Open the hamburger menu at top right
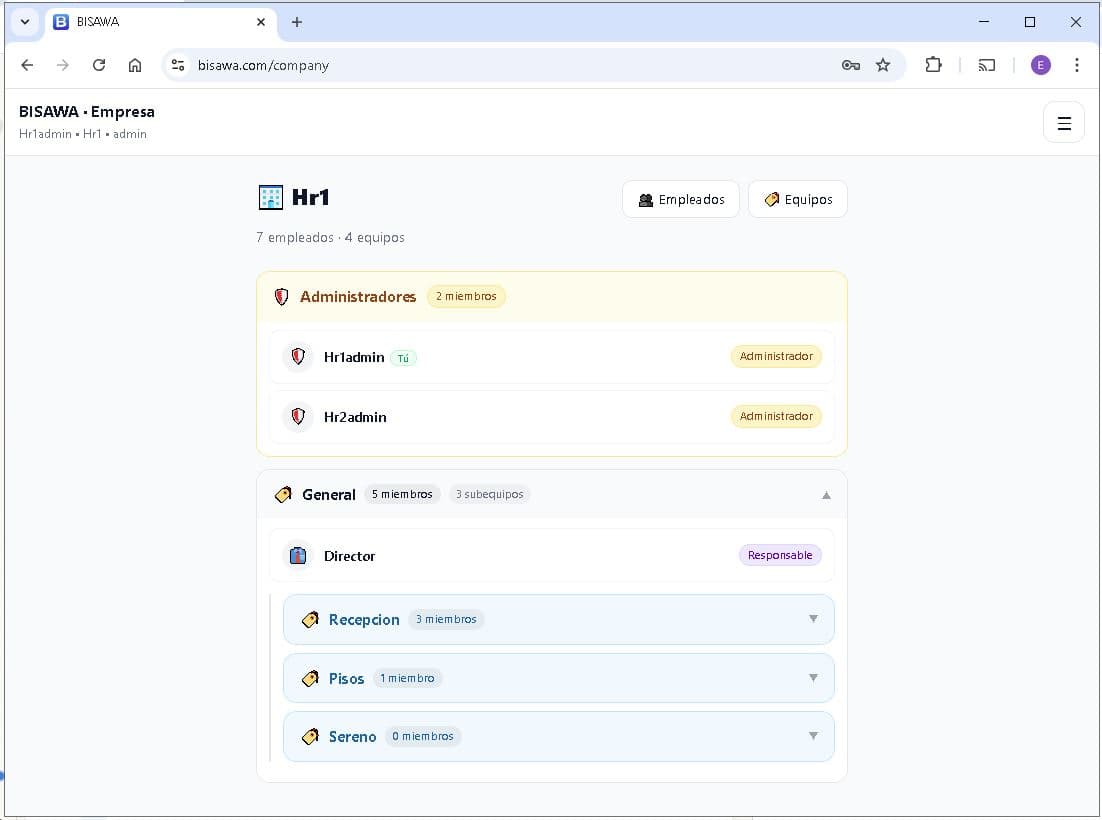This screenshot has height=820, width=1102. point(1063,122)
